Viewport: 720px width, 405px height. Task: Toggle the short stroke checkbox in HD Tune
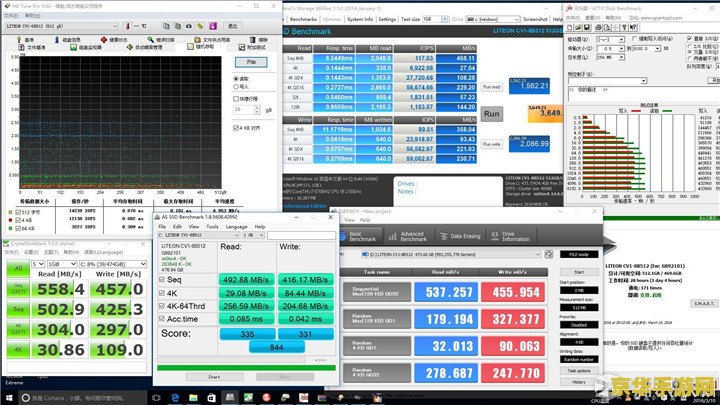[236, 99]
